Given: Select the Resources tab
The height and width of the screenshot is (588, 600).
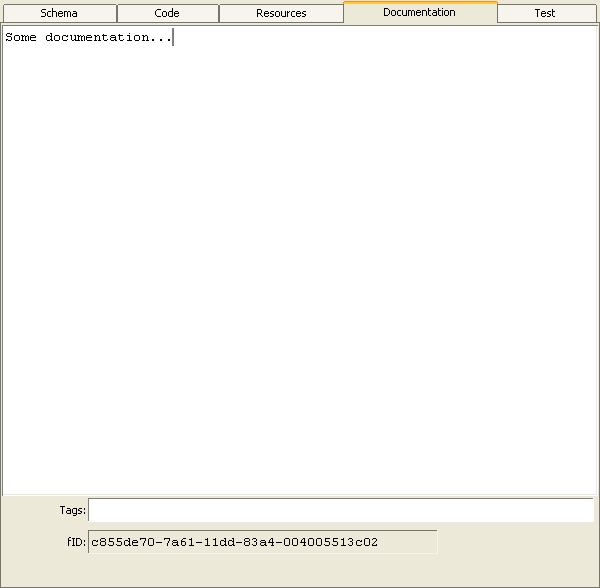Looking at the screenshot, I should coord(281,14).
